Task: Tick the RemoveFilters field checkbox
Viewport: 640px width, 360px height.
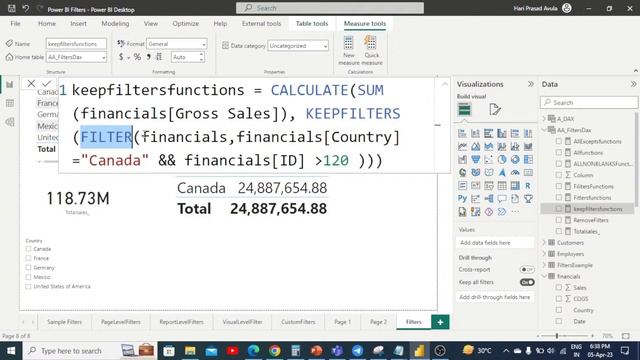Action: [x=558, y=220]
